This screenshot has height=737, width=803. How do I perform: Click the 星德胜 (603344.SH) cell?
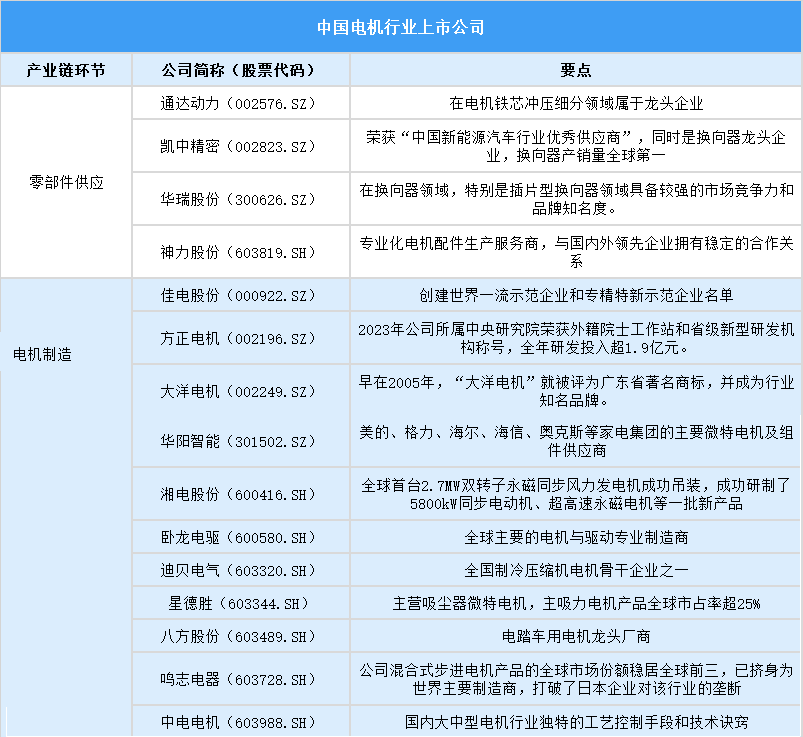(238, 603)
